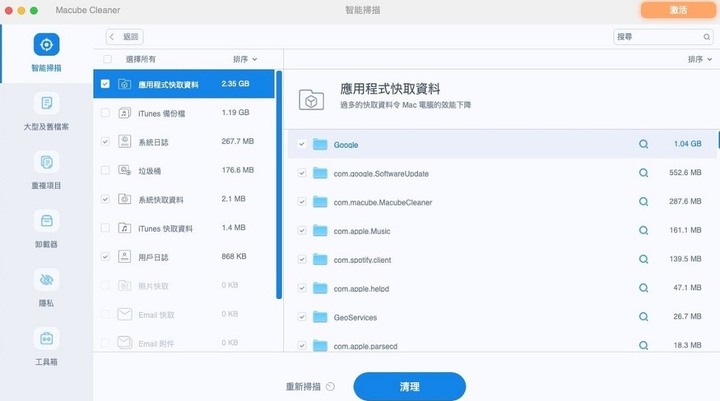The height and width of the screenshot is (401, 720).
Task: Click the com.spotify.client folder icon
Action: 320,260
